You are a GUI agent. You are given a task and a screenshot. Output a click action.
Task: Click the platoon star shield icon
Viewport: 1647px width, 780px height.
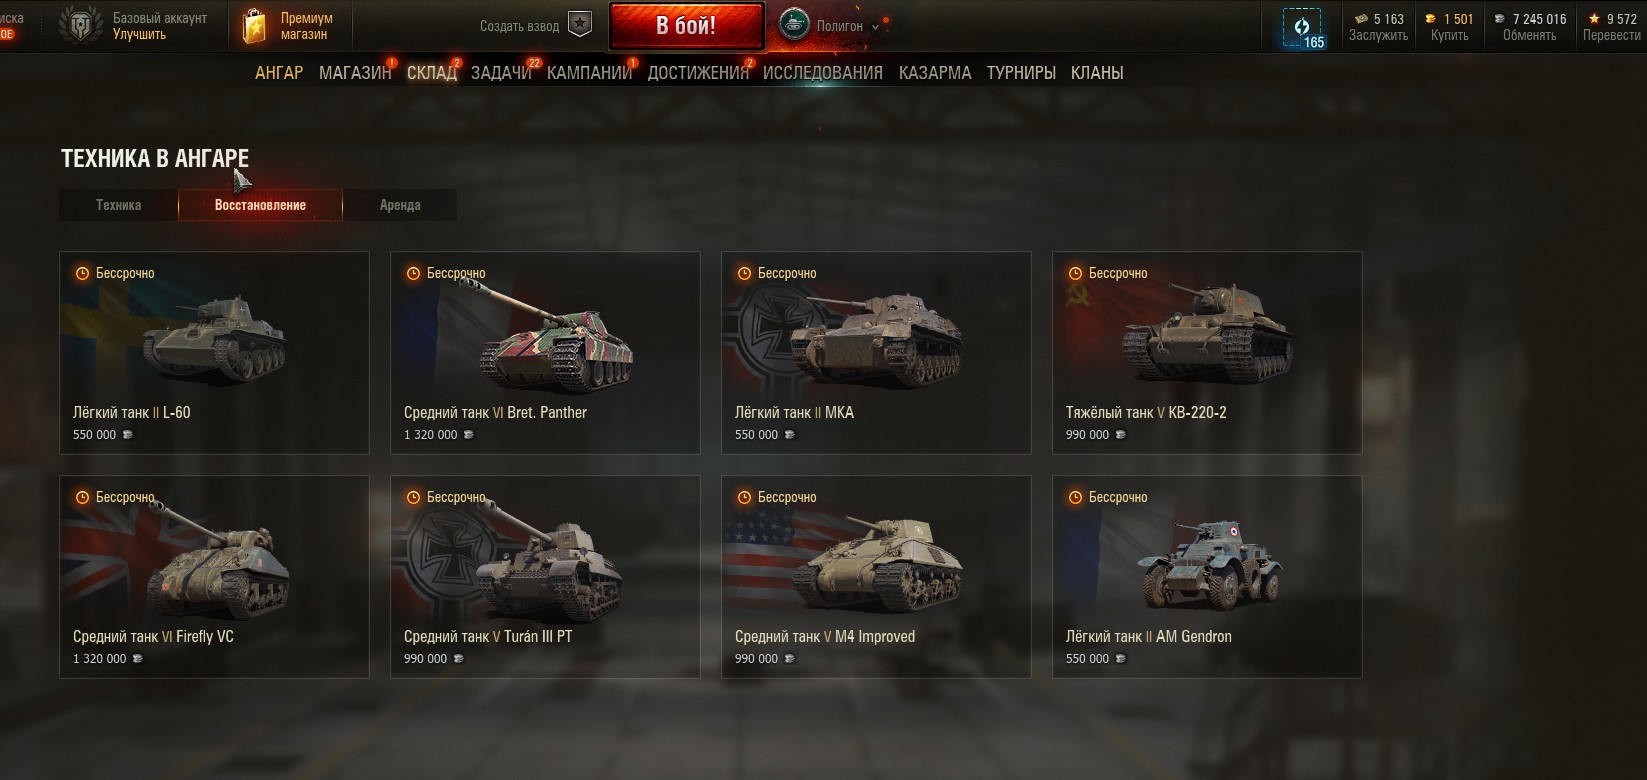(580, 25)
